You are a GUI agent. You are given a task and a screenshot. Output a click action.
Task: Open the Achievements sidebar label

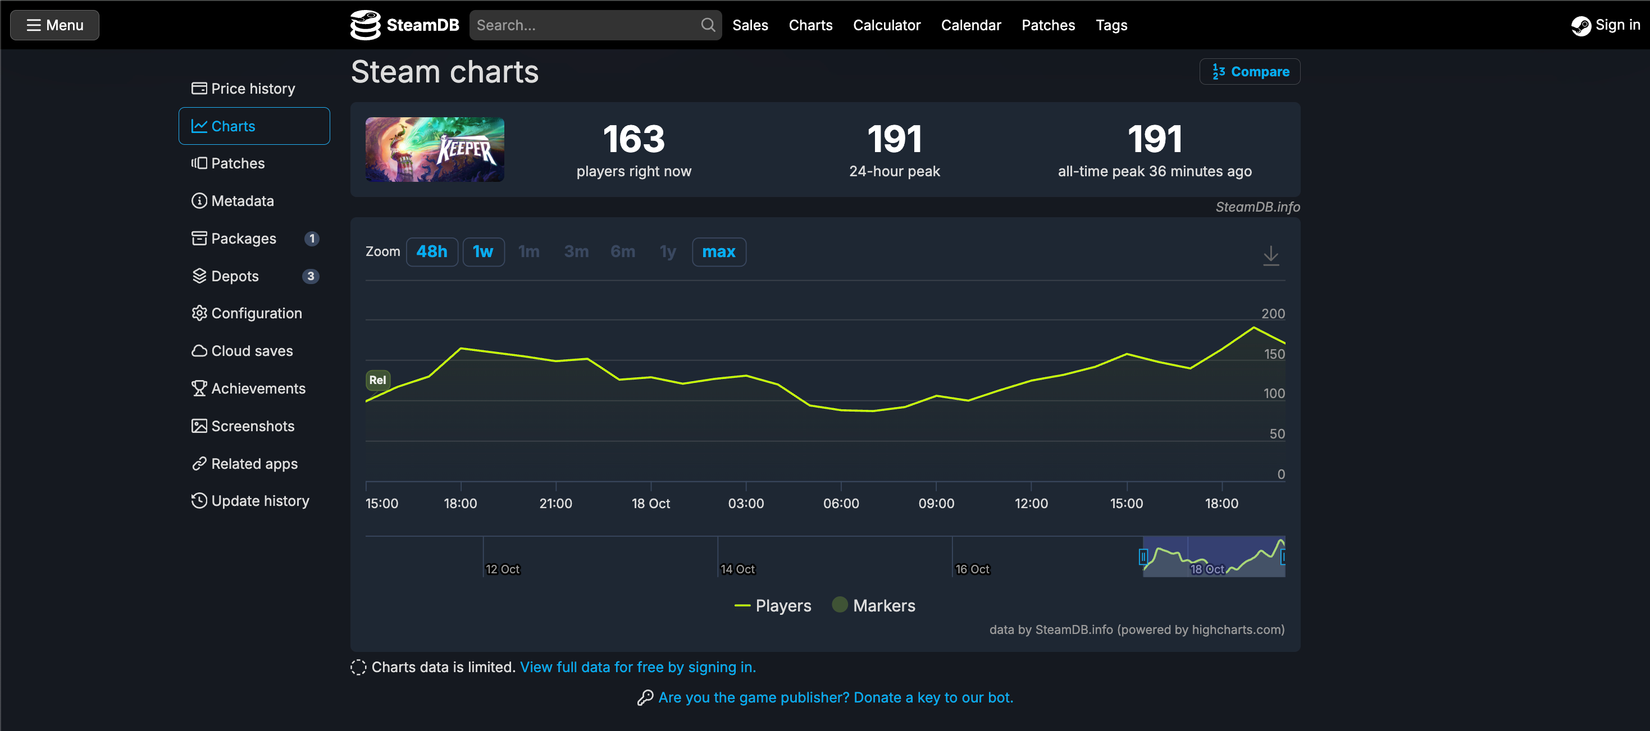click(258, 388)
